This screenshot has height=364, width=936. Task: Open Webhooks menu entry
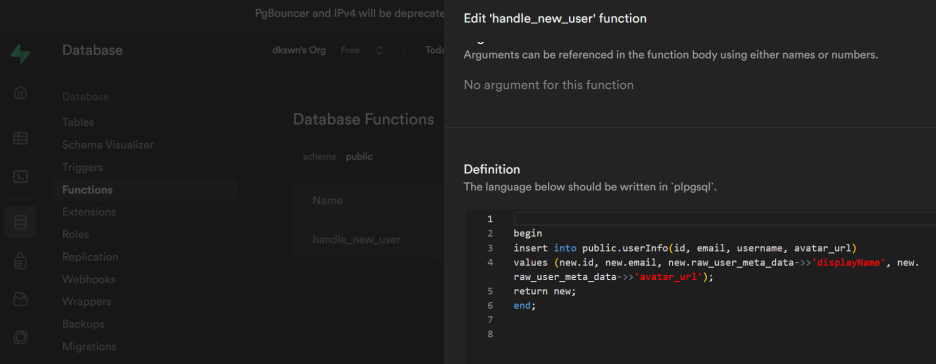click(89, 279)
